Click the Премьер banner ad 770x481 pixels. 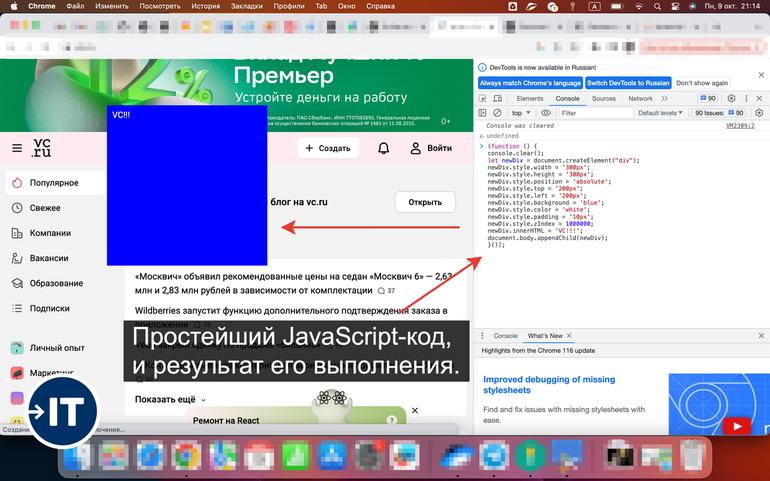pos(237,95)
